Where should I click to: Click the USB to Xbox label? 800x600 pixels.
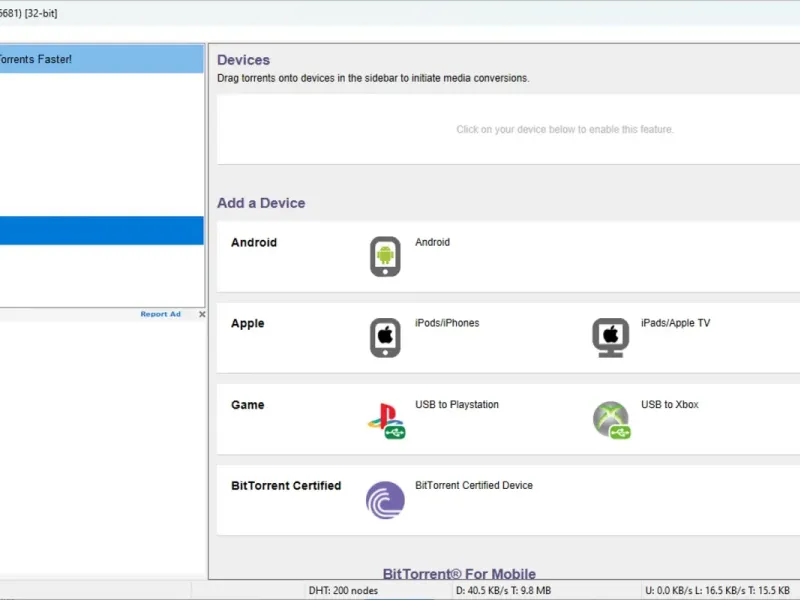[669, 405]
